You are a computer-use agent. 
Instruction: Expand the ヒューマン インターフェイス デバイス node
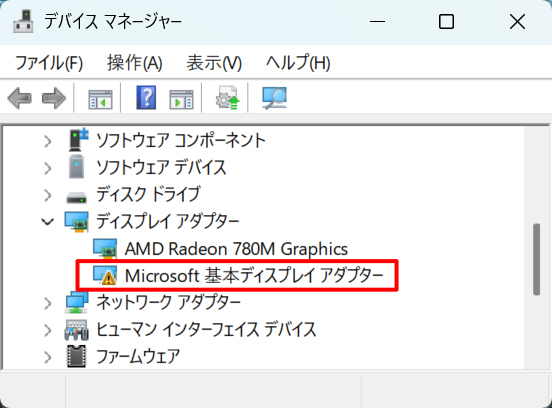(48, 330)
